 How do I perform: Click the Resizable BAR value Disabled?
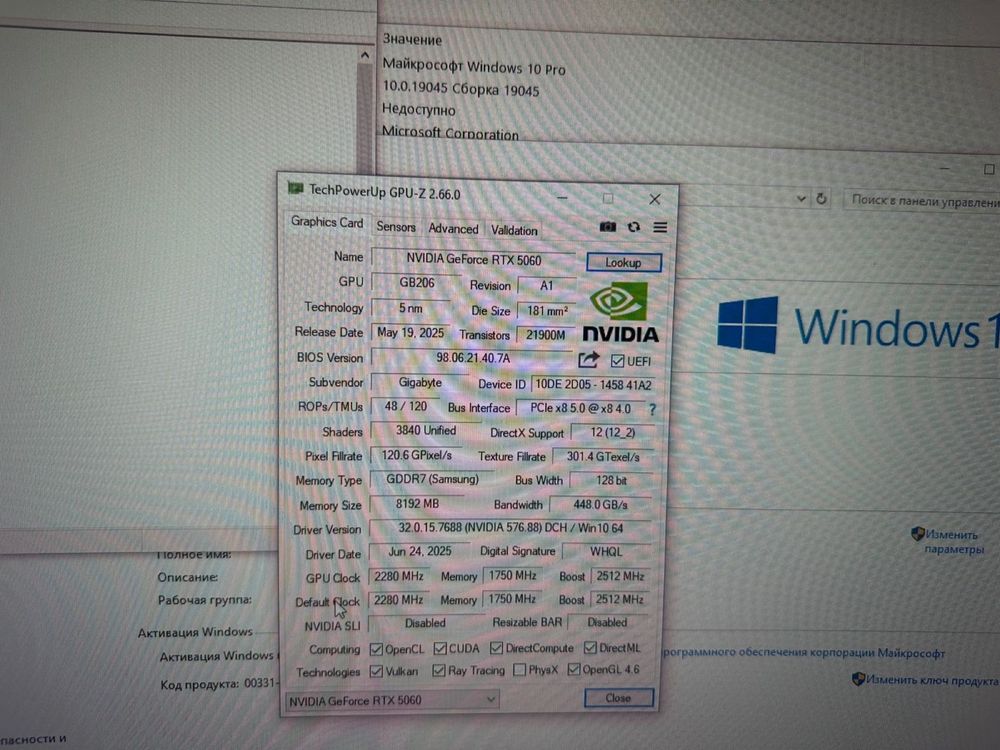coord(607,622)
